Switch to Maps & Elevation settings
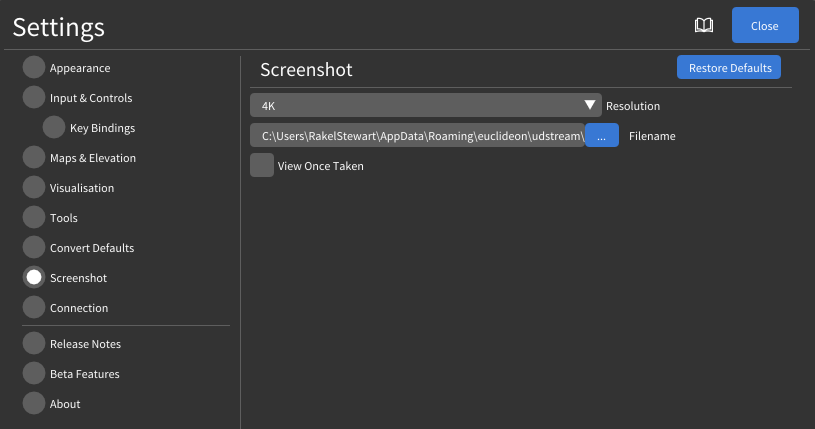The image size is (815, 429). [34, 158]
